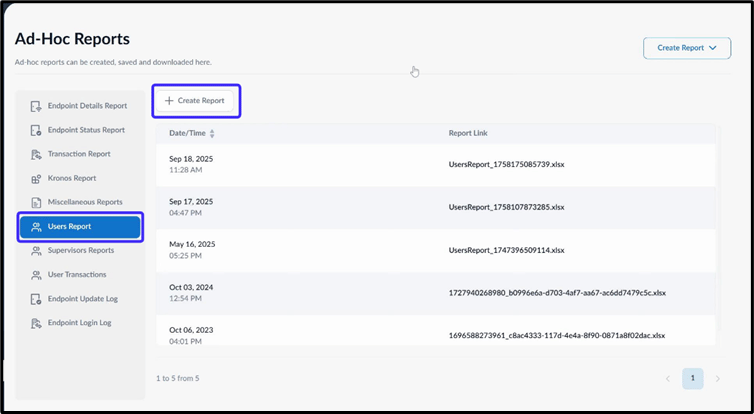The image size is (754, 414).
Task: Download UsersReport_1758107873285.xlsx
Action: [x=506, y=207]
